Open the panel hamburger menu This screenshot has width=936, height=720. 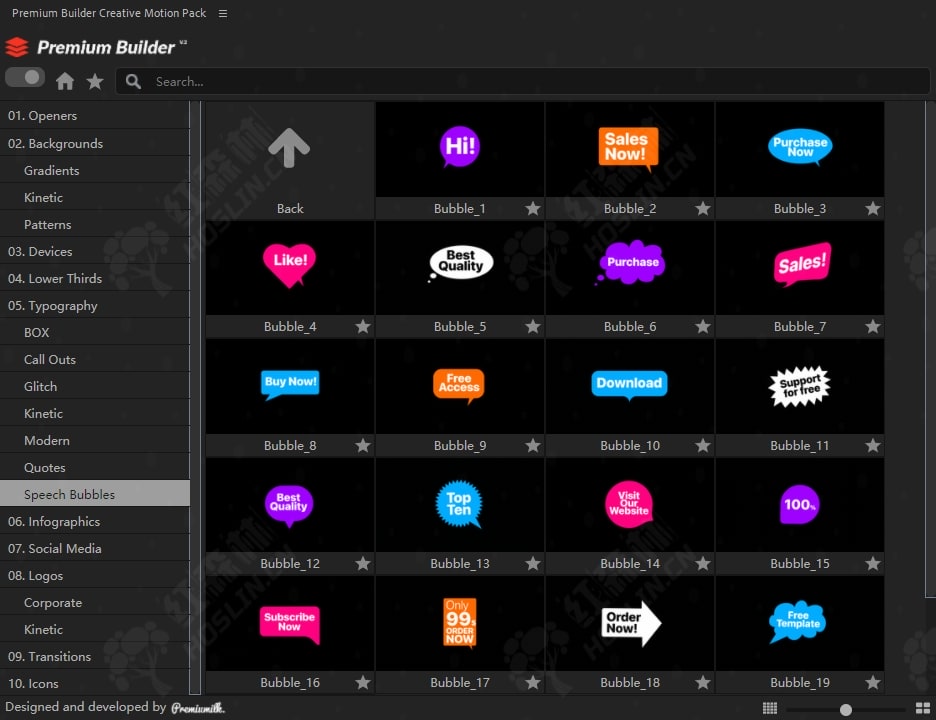pos(223,13)
